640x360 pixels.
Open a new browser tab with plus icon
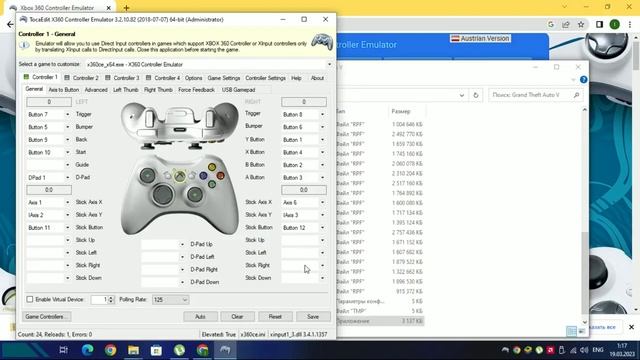(127, 8)
